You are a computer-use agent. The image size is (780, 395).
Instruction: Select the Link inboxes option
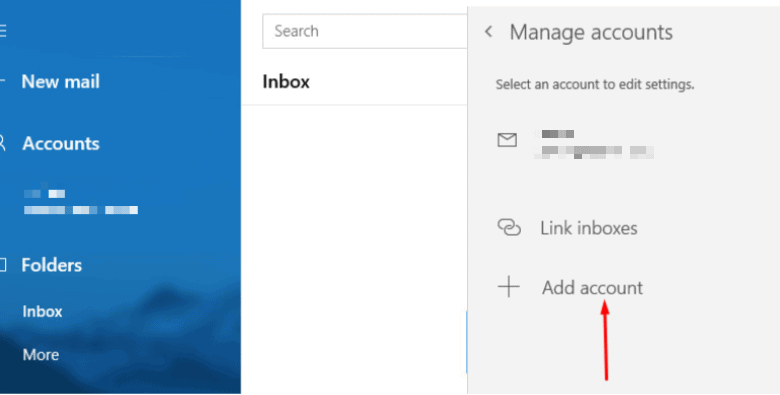[x=588, y=228]
